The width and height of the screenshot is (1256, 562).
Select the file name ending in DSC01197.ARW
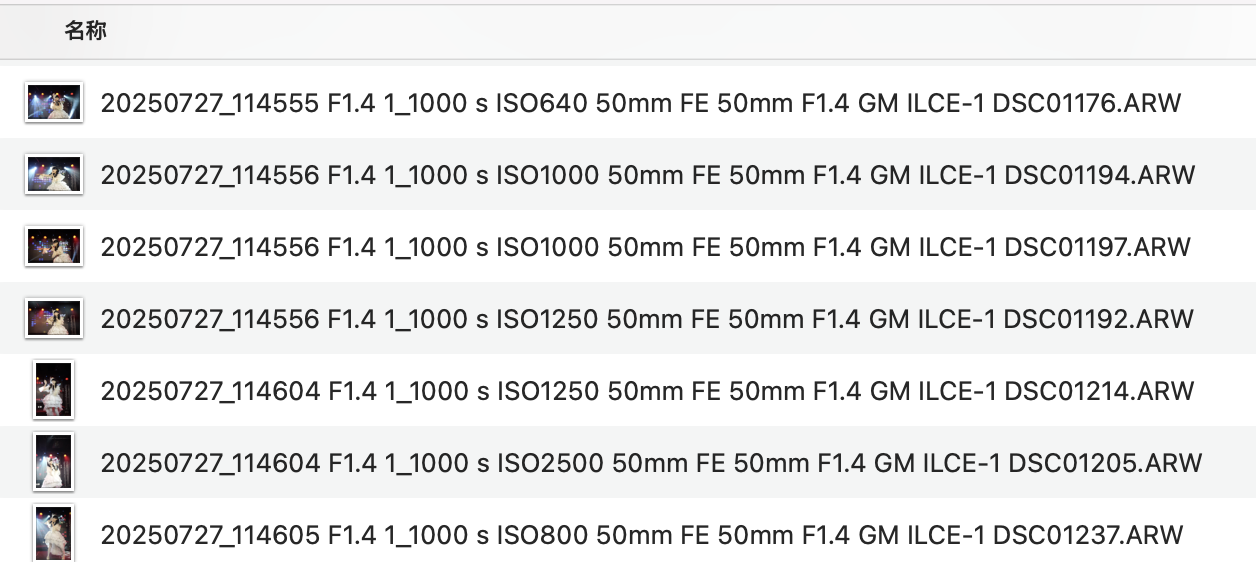tap(645, 247)
